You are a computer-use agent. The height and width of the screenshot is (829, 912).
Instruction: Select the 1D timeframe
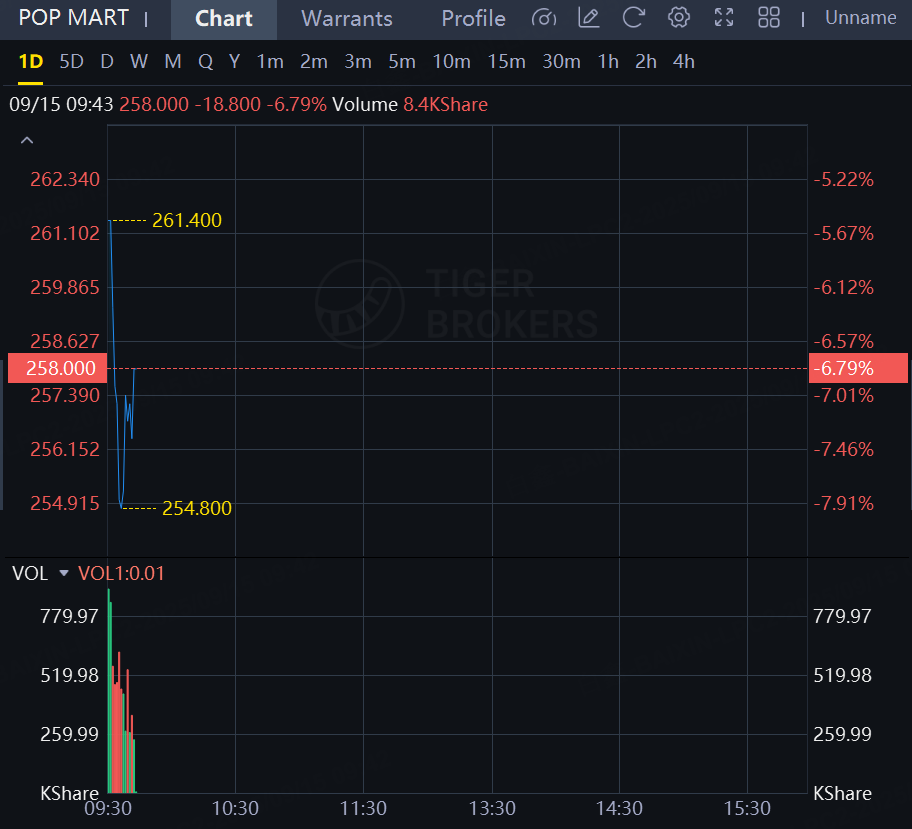pos(31,62)
